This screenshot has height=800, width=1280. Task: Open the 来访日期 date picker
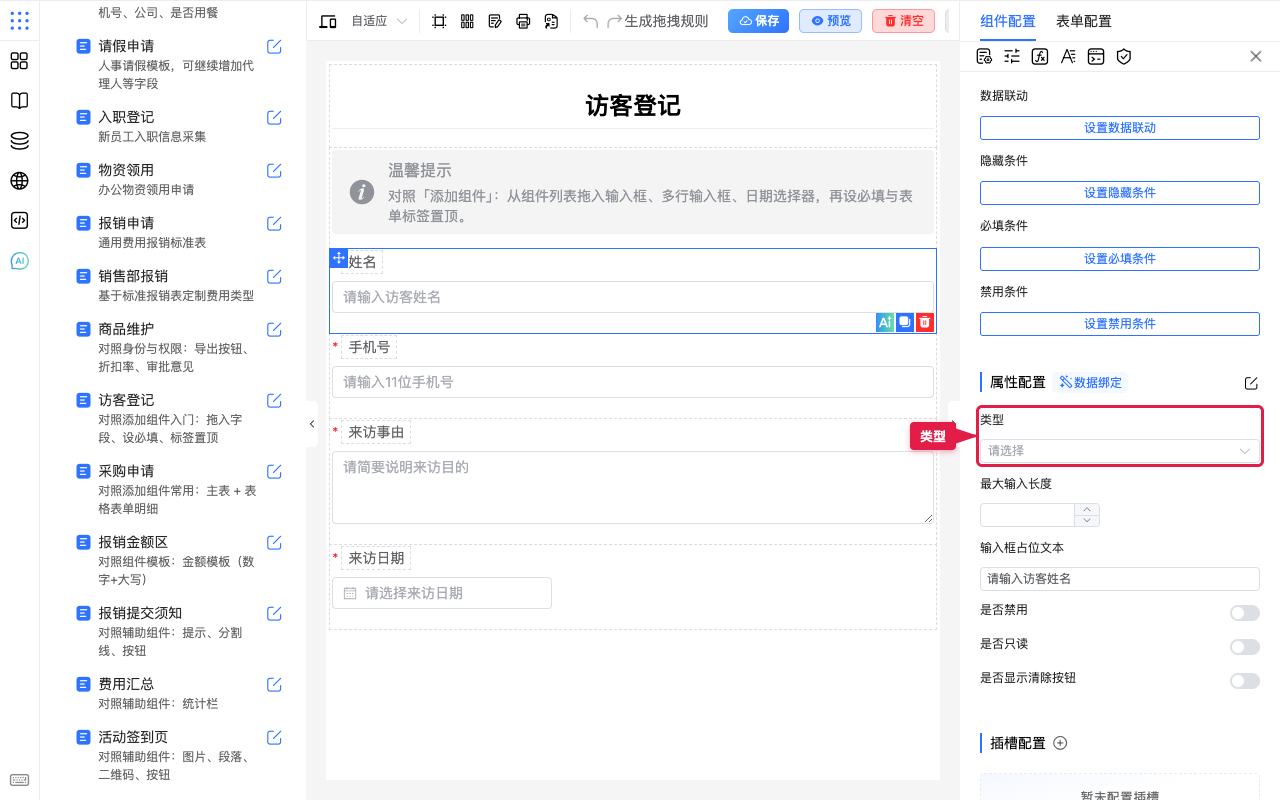(x=441, y=593)
